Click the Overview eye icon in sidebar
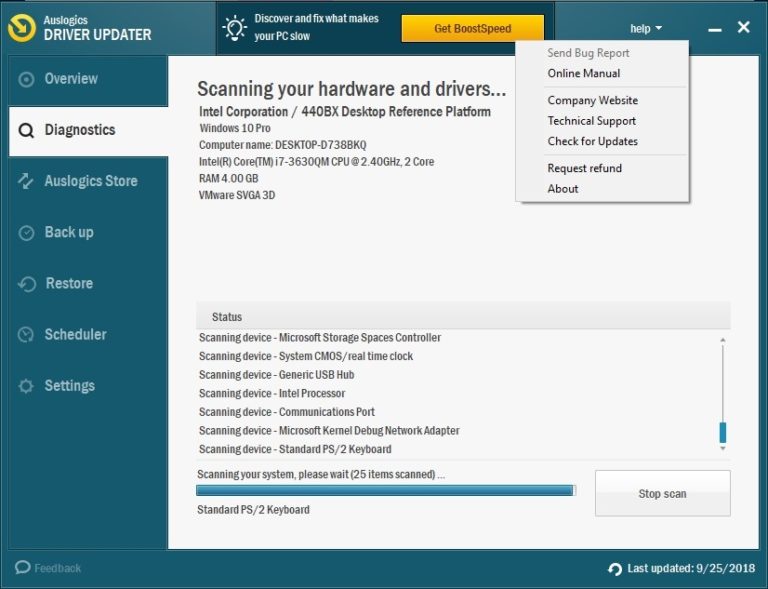The width and height of the screenshot is (768, 589). pyautogui.click(x=26, y=79)
